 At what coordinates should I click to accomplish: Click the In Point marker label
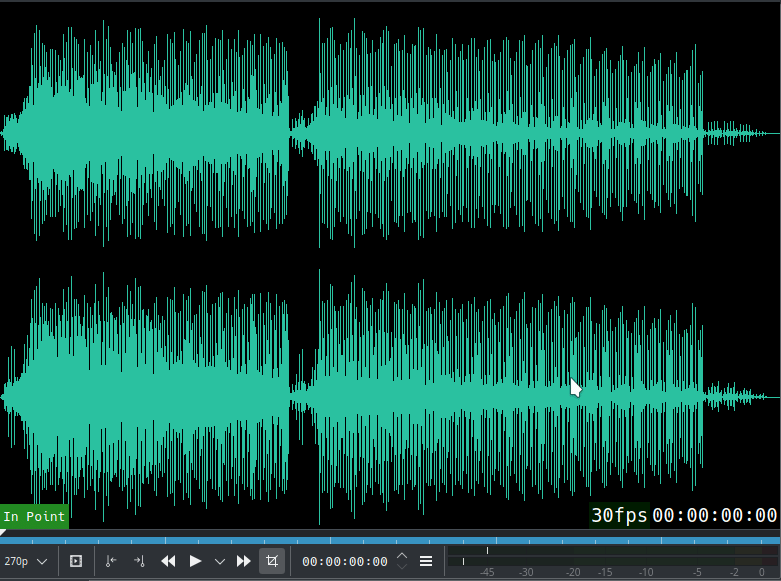(x=34, y=517)
